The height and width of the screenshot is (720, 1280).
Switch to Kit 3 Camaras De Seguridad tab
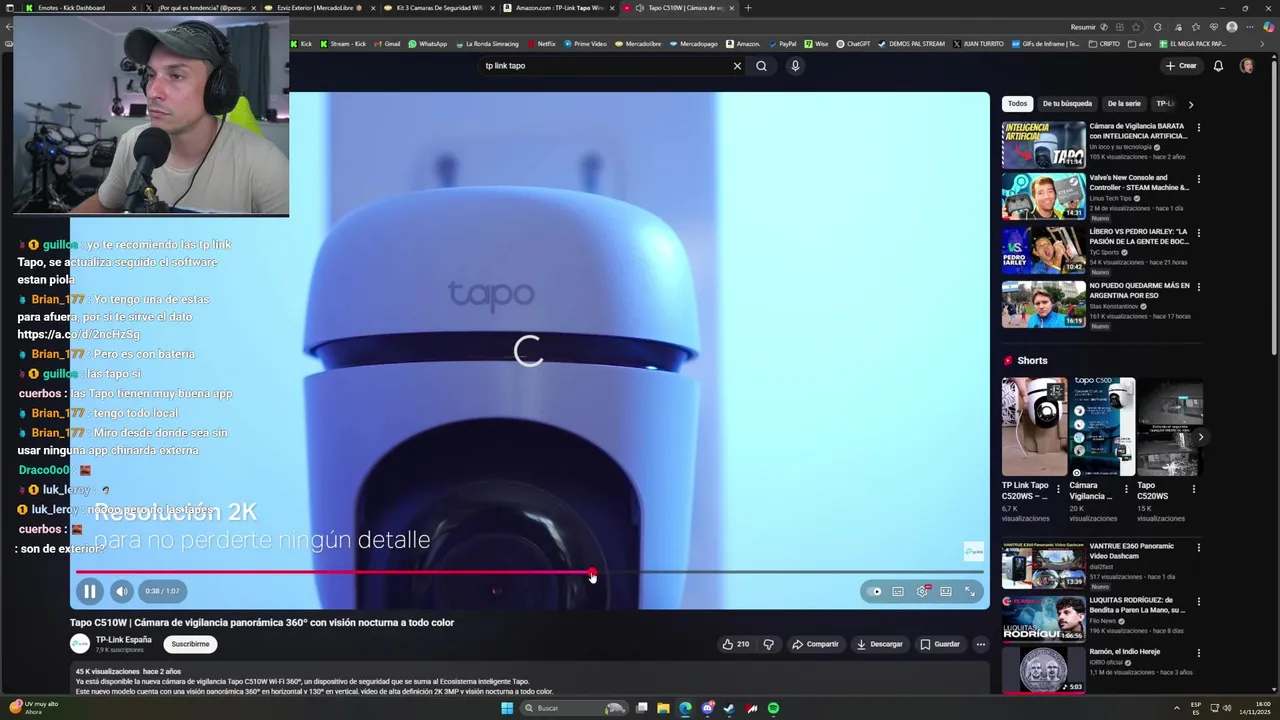(x=438, y=8)
